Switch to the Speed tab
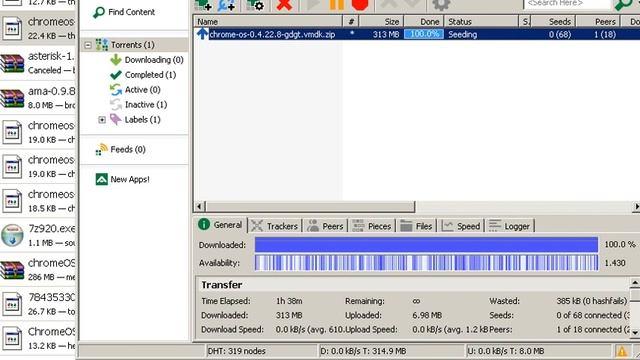Image resolution: width=640 pixels, height=360 pixels. [x=461, y=226]
